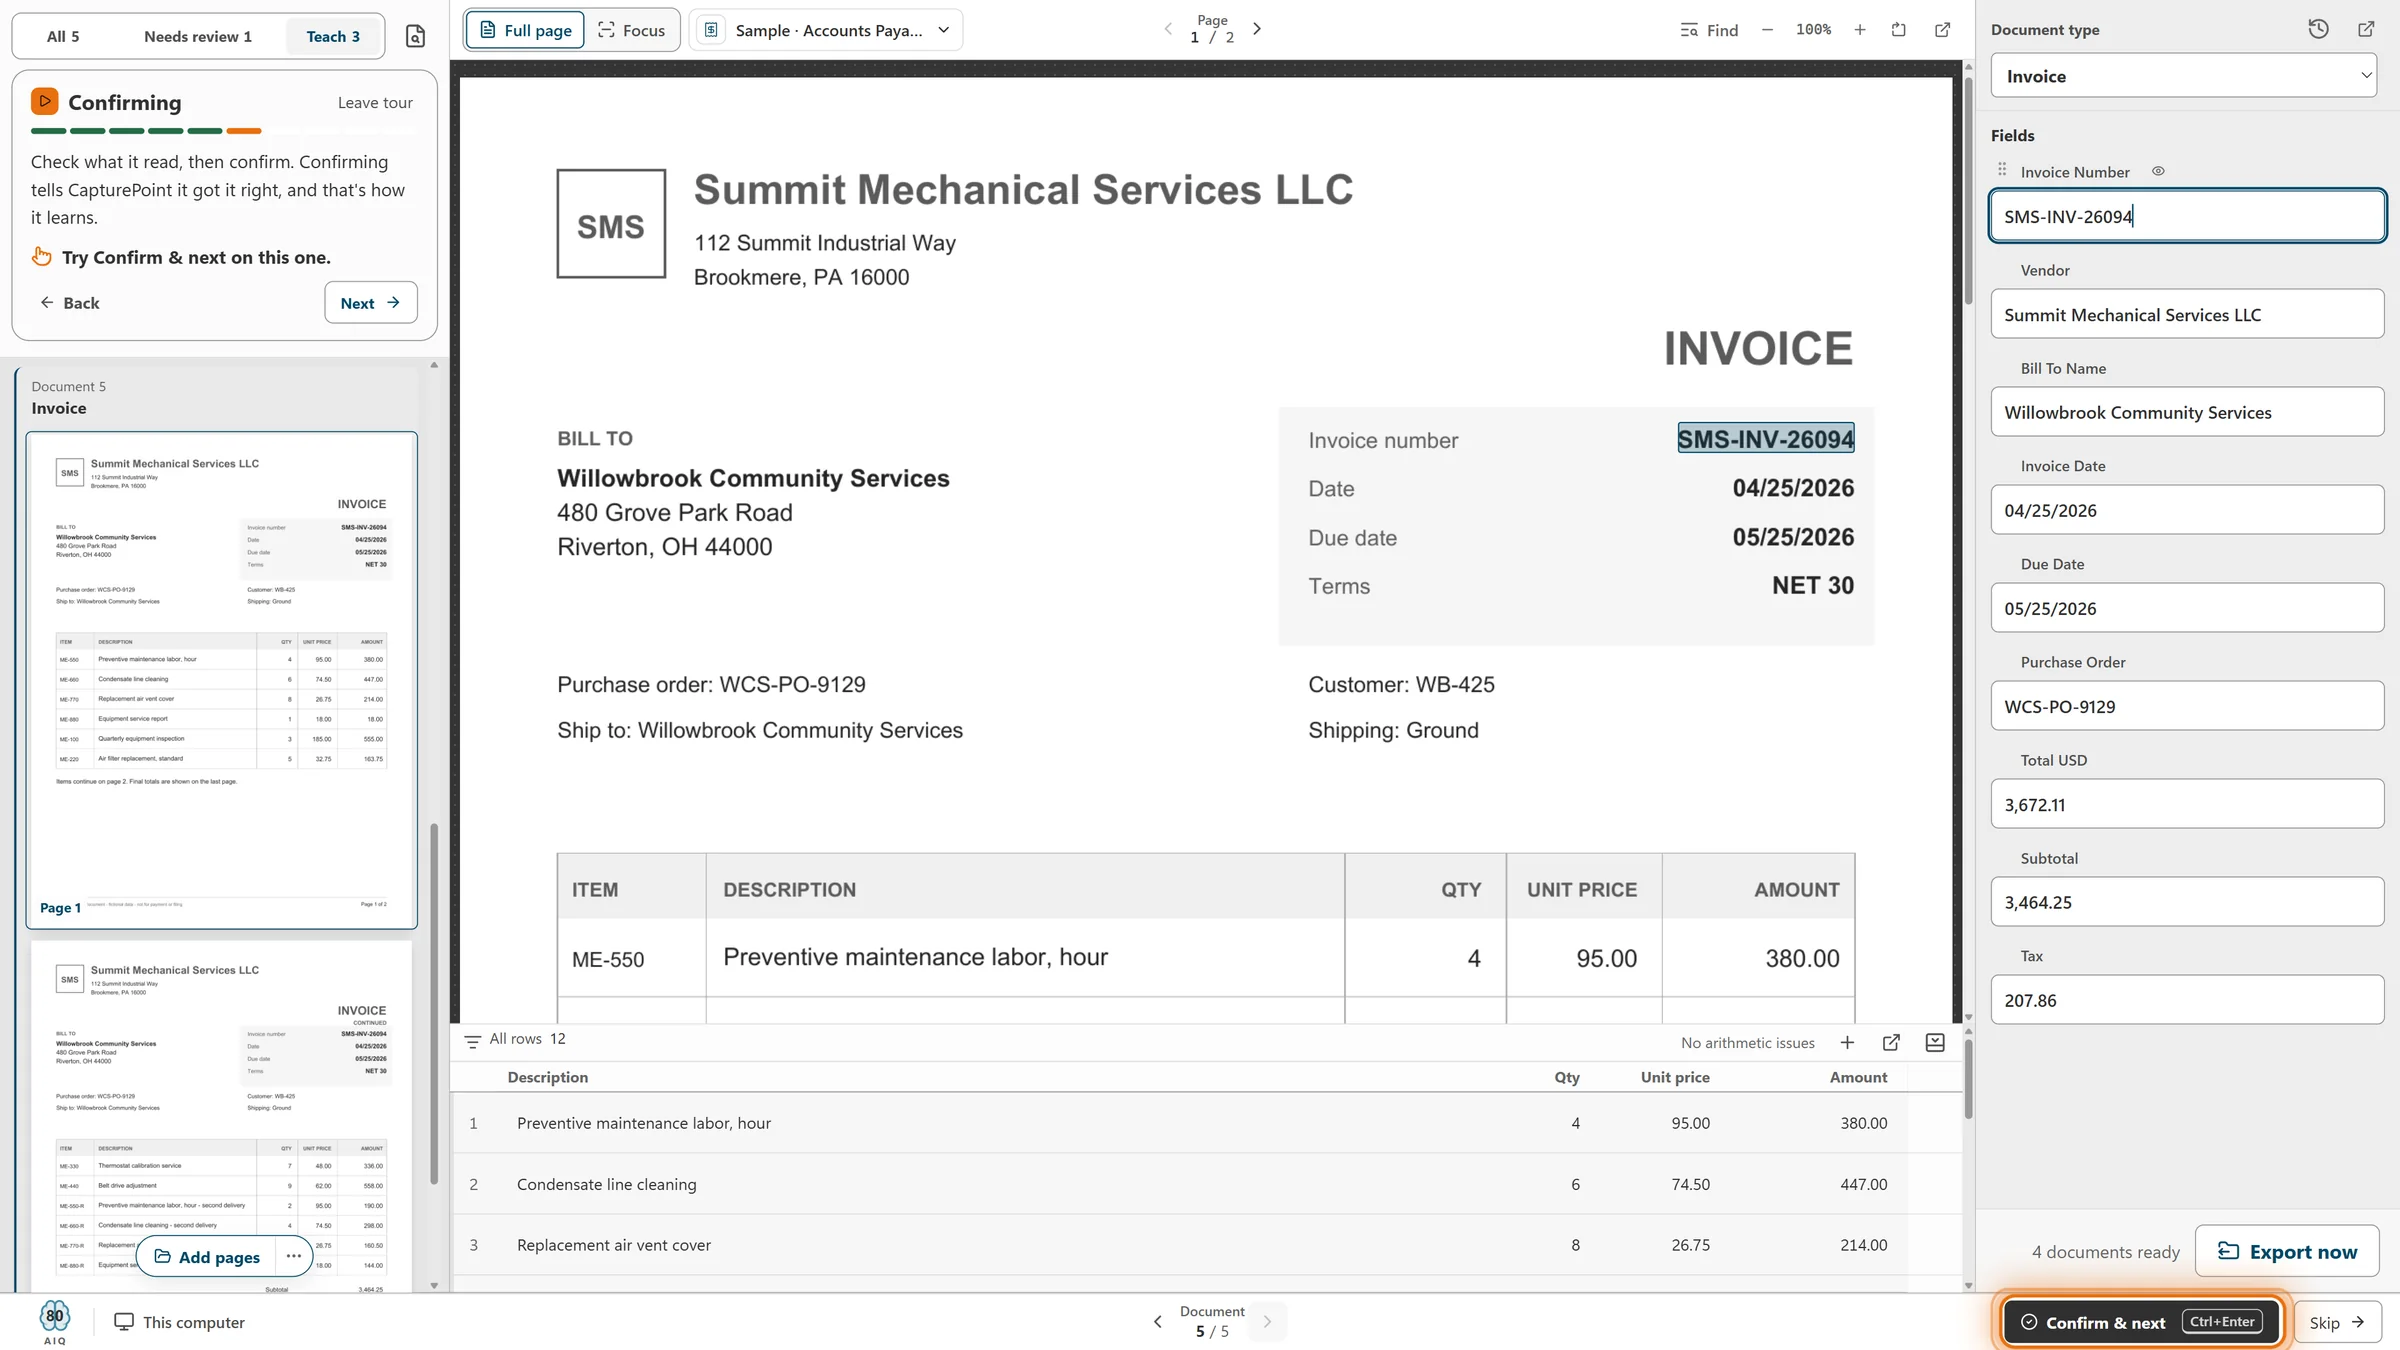2400x1350 pixels.
Task: Open the This computer source selector
Action: pos(179,1322)
